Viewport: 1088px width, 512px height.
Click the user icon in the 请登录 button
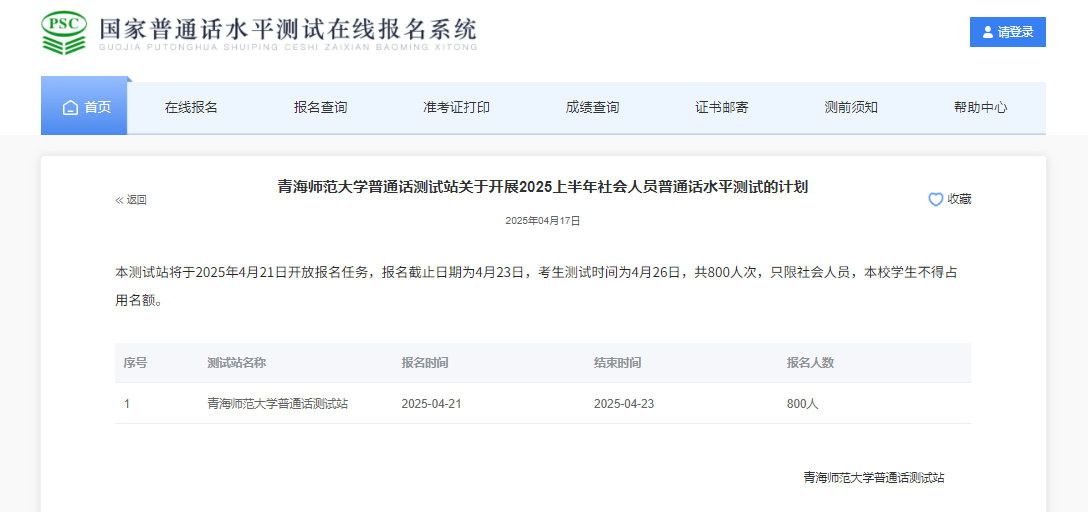coord(988,32)
